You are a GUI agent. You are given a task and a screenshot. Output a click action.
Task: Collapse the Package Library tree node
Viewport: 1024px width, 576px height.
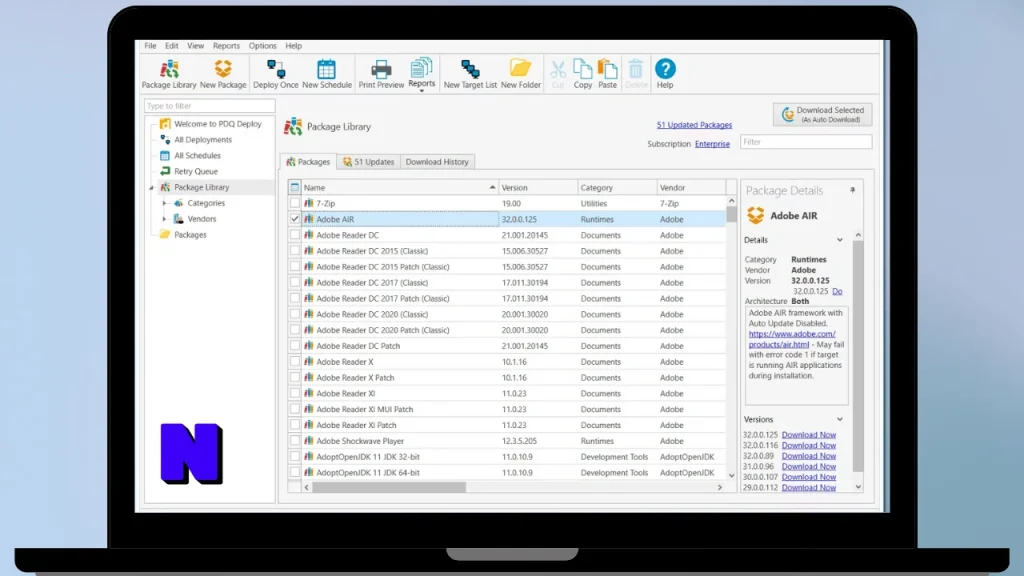152,187
